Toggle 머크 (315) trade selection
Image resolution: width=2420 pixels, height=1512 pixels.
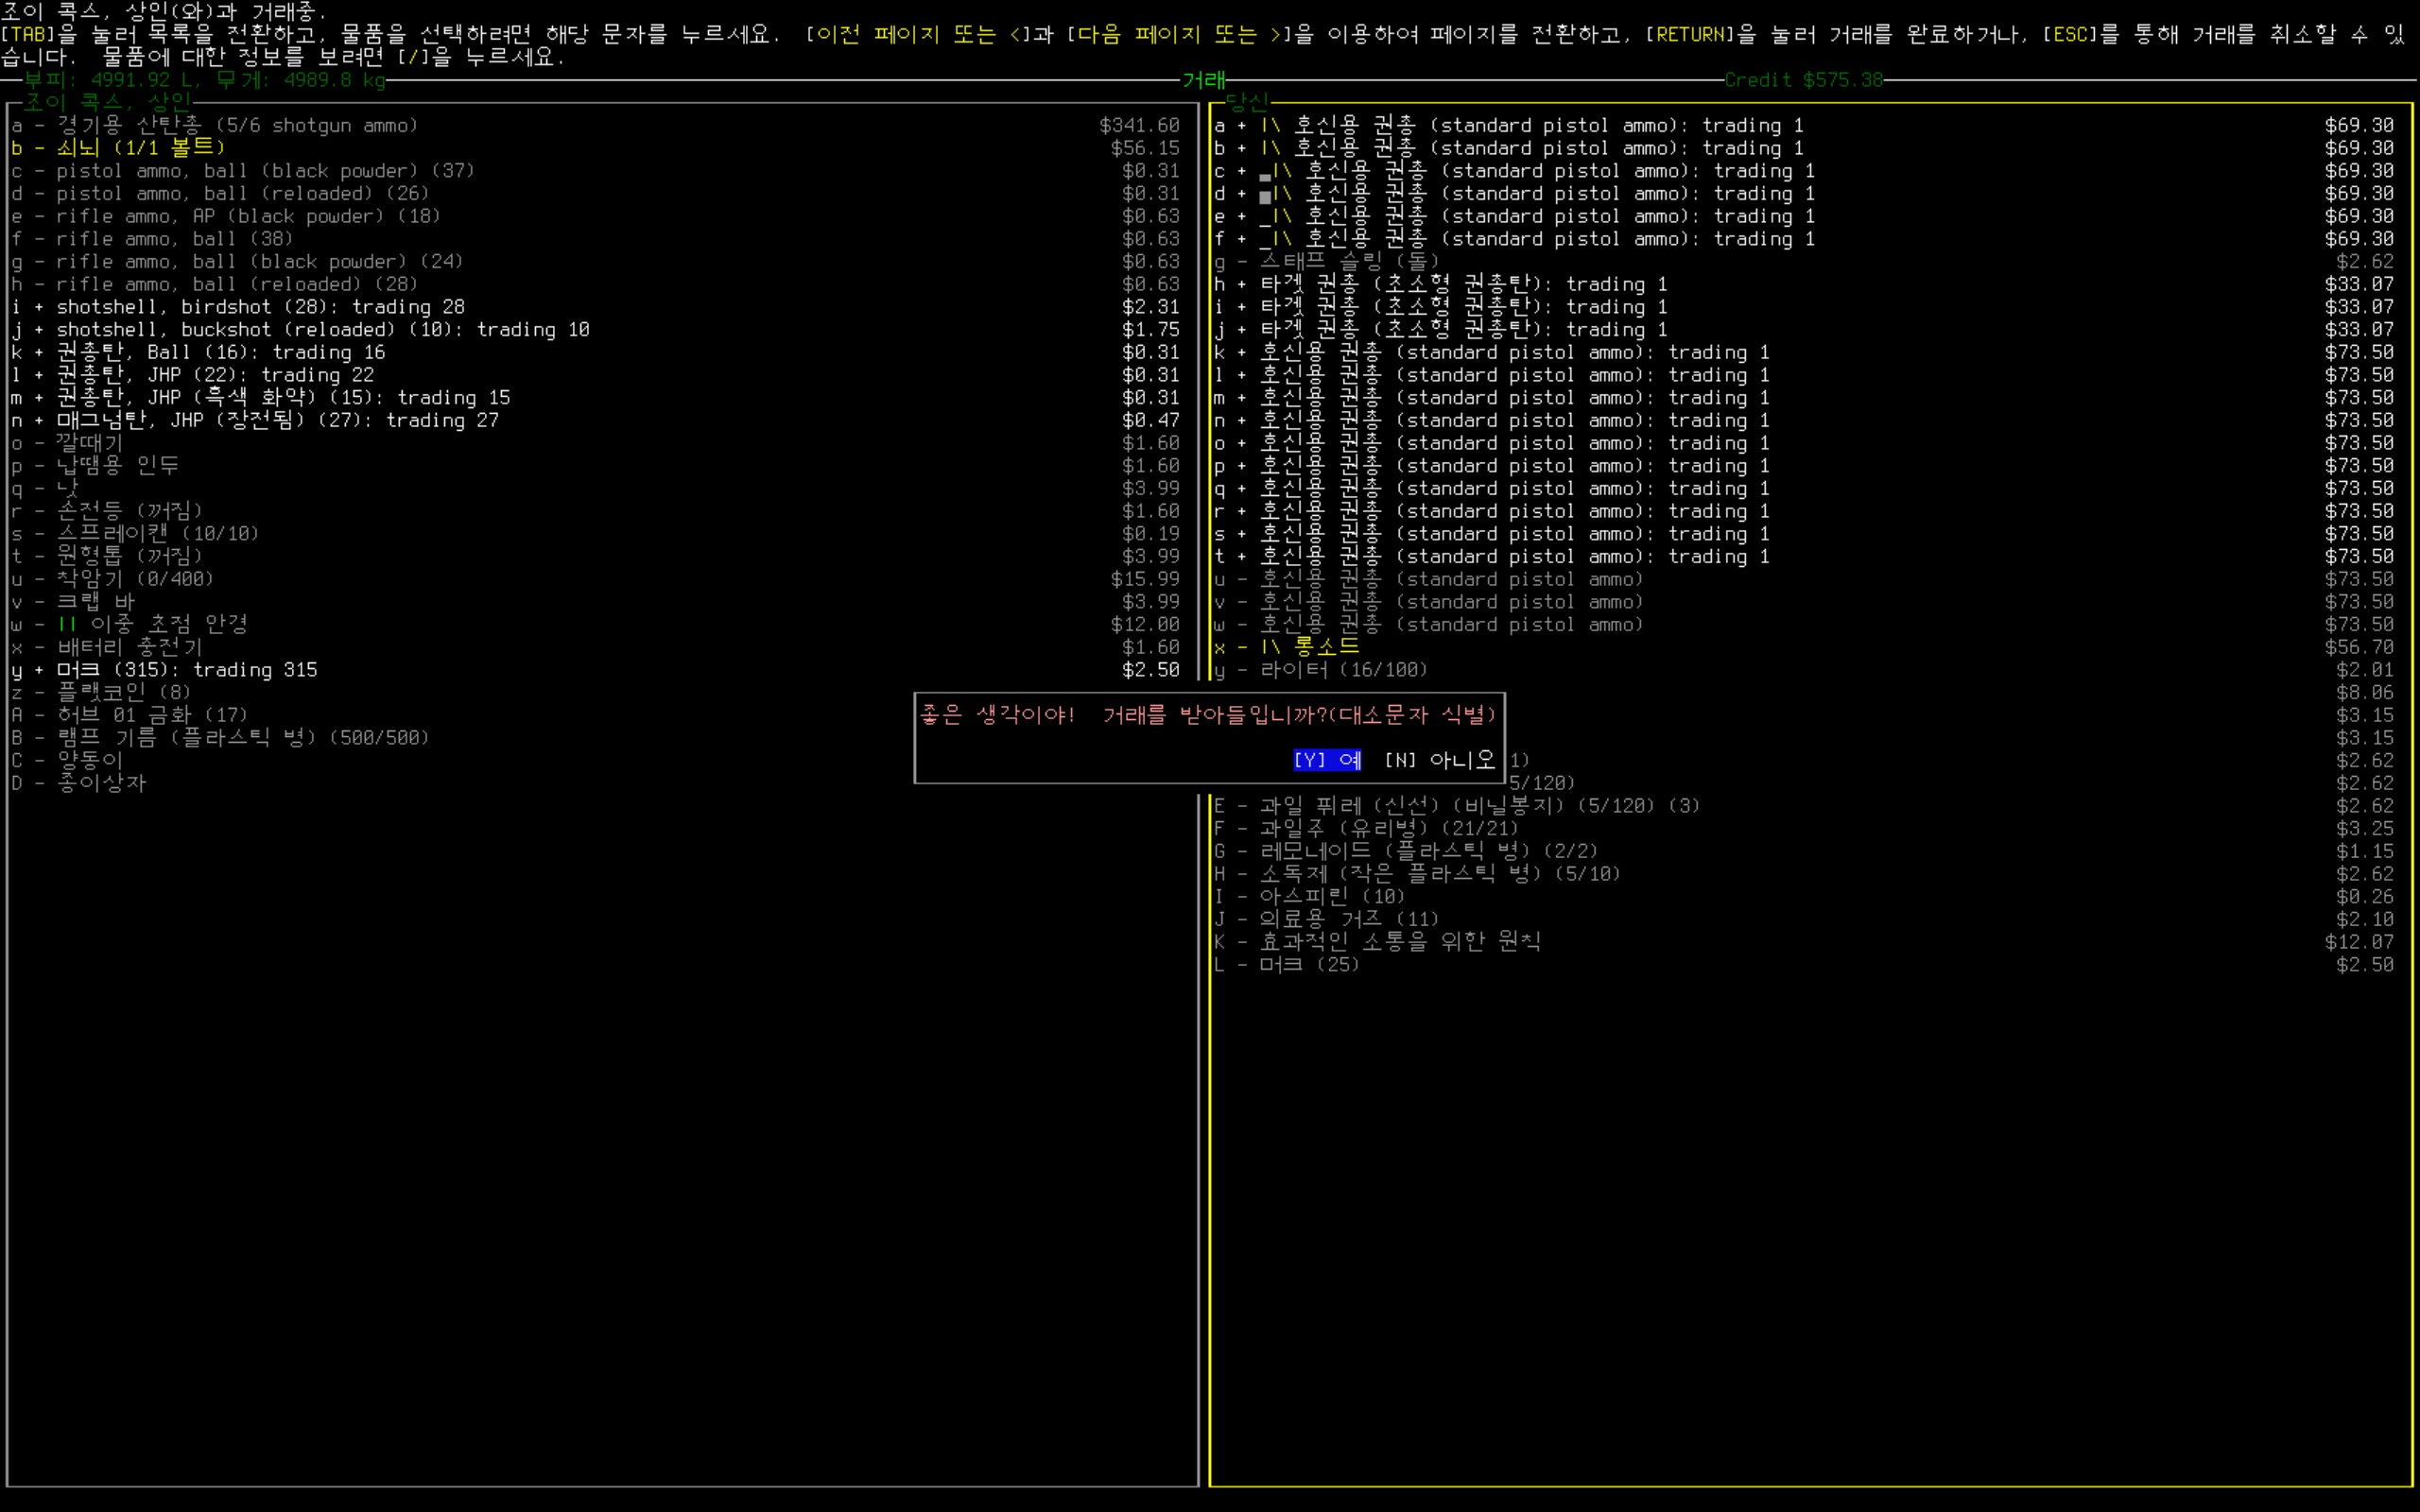[x=186, y=670]
